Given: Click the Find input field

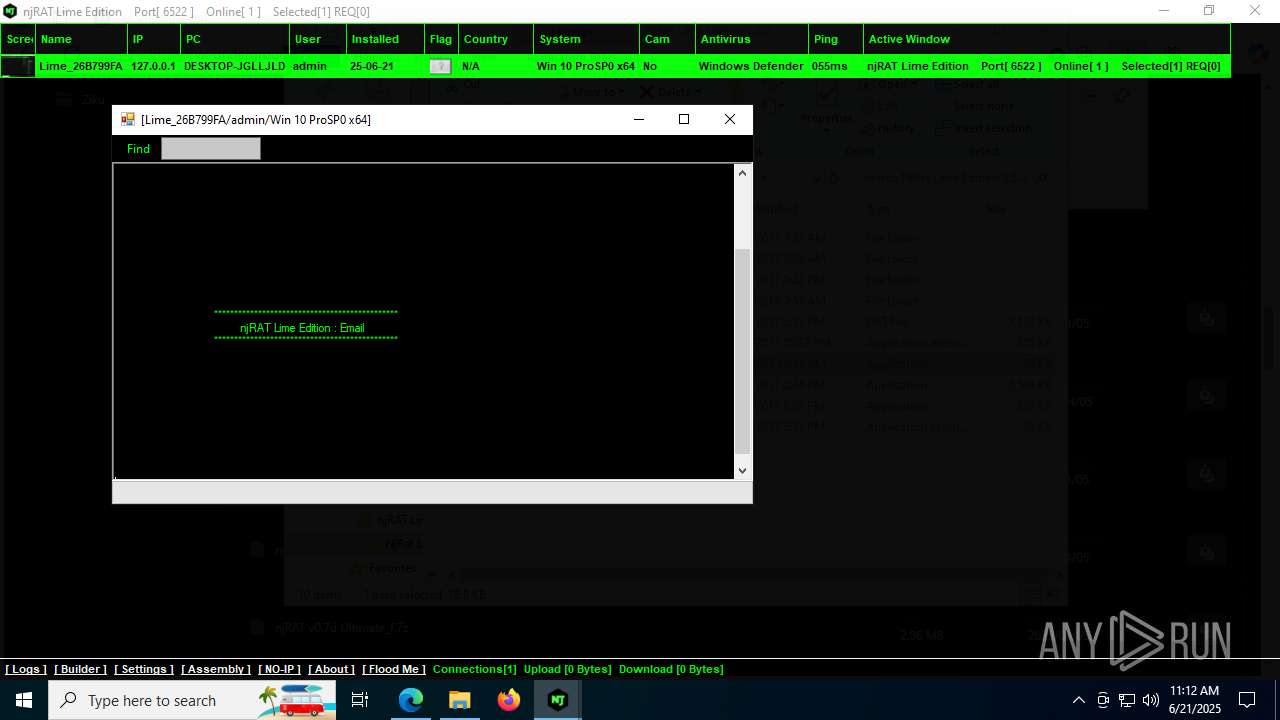Looking at the screenshot, I should point(211,149).
